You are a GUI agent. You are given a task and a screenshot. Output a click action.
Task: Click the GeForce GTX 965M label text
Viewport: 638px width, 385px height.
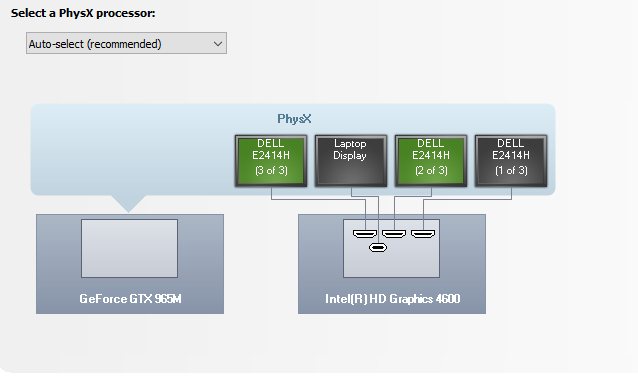(x=130, y=299)
